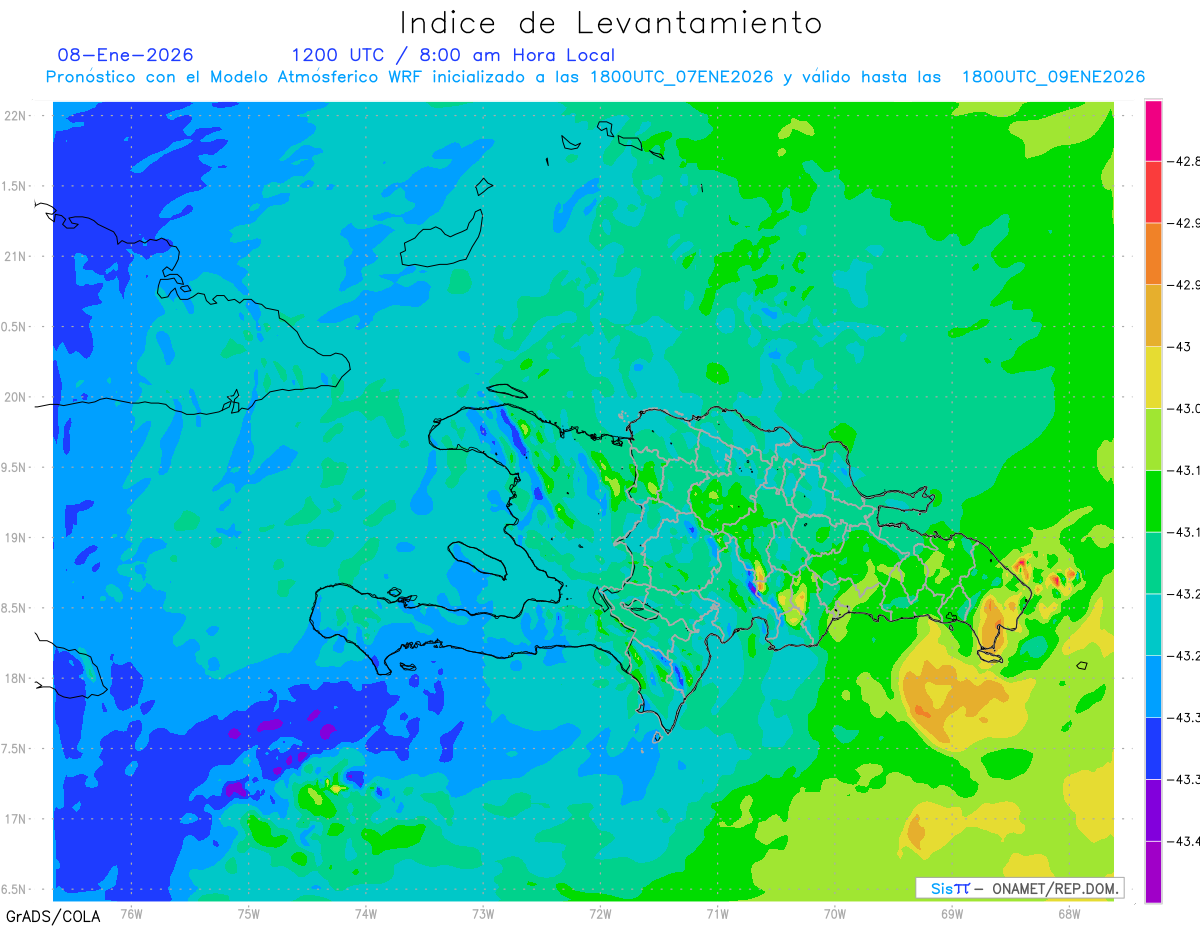Image resolution: width=1200 pixels, height=927 pixels.
Task: Click the '21N' latitude label
Action: coord(16,256)
